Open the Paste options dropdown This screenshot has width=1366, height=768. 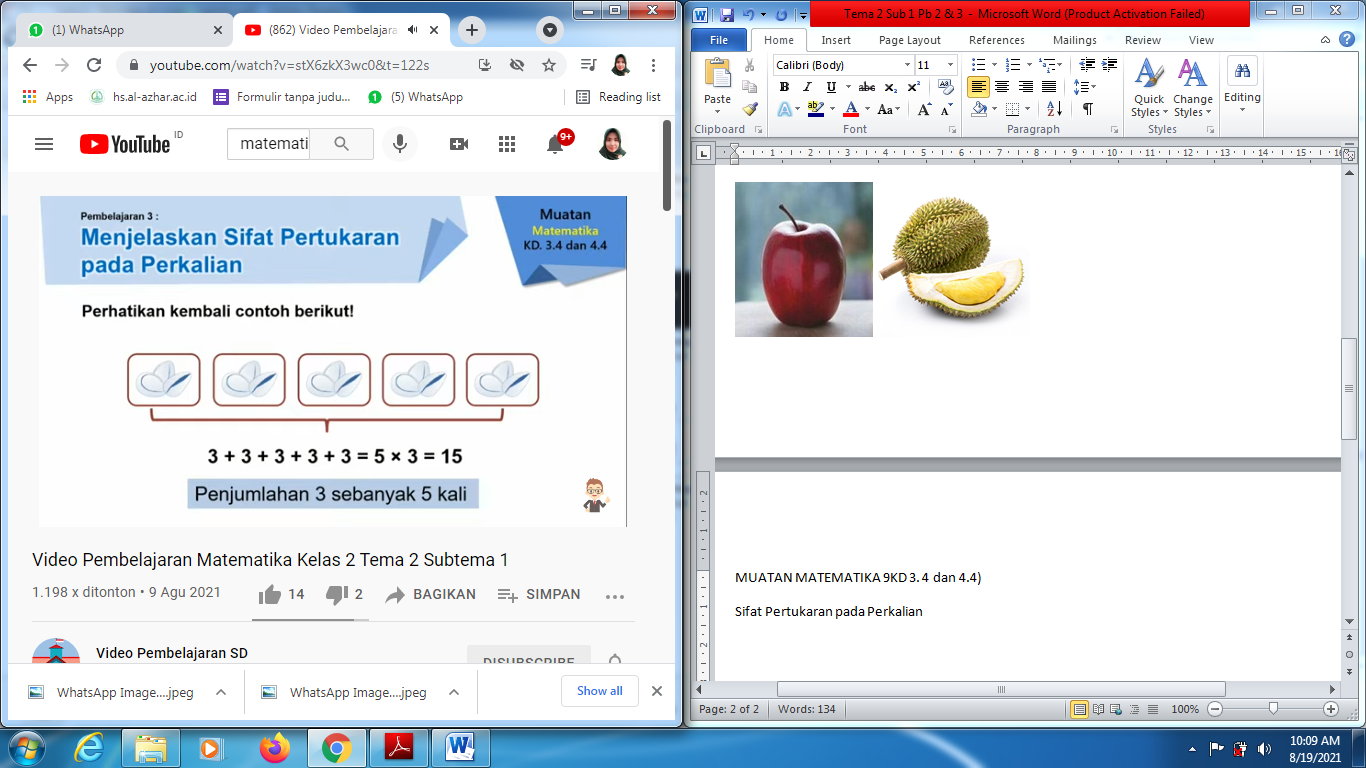pyautogui.click(x=717, y=110)
